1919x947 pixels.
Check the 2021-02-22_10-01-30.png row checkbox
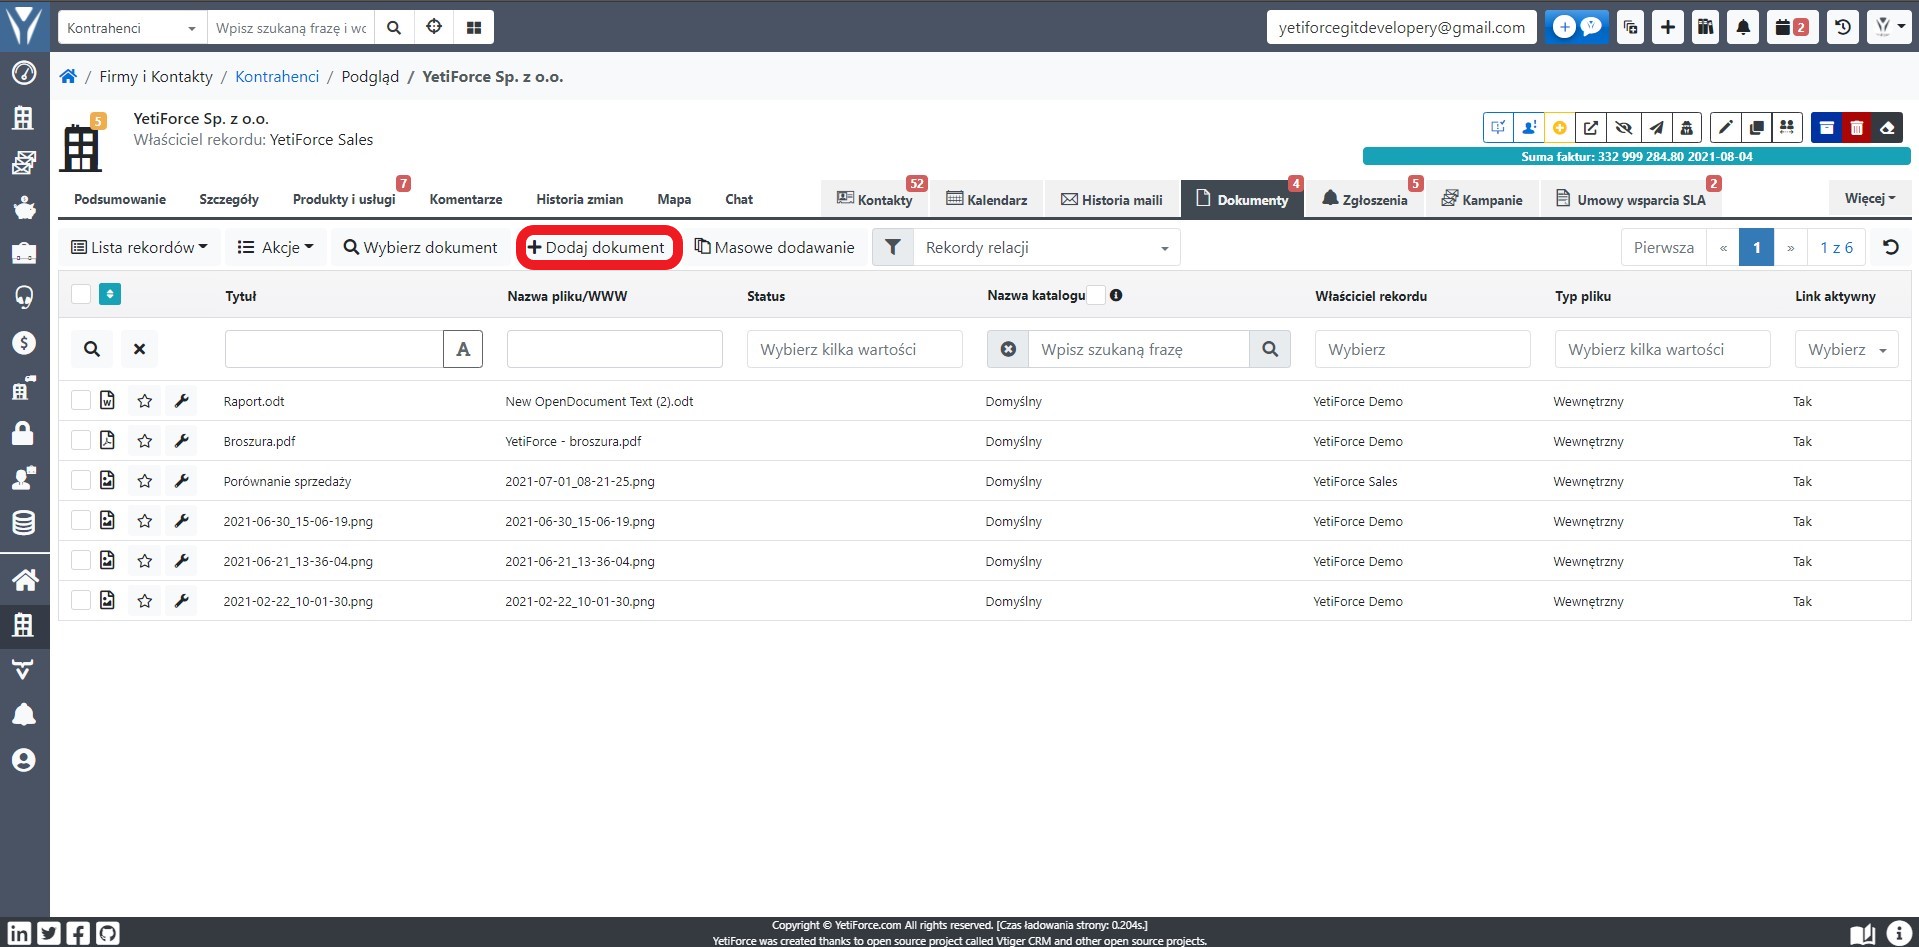pyautogui.click(x=81, y=600)
